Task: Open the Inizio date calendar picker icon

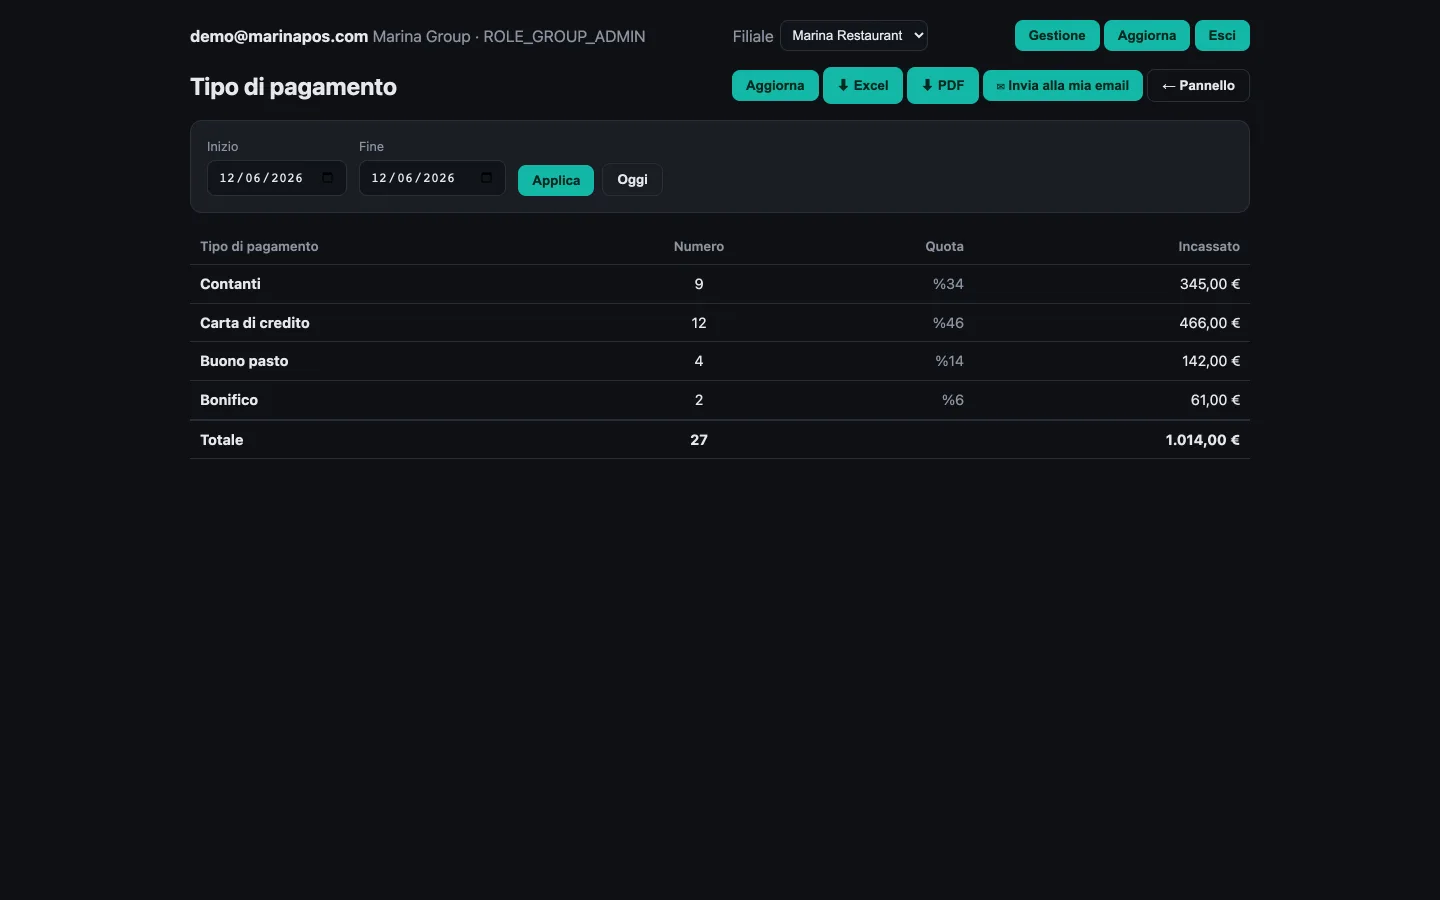Action: [328, 178]
